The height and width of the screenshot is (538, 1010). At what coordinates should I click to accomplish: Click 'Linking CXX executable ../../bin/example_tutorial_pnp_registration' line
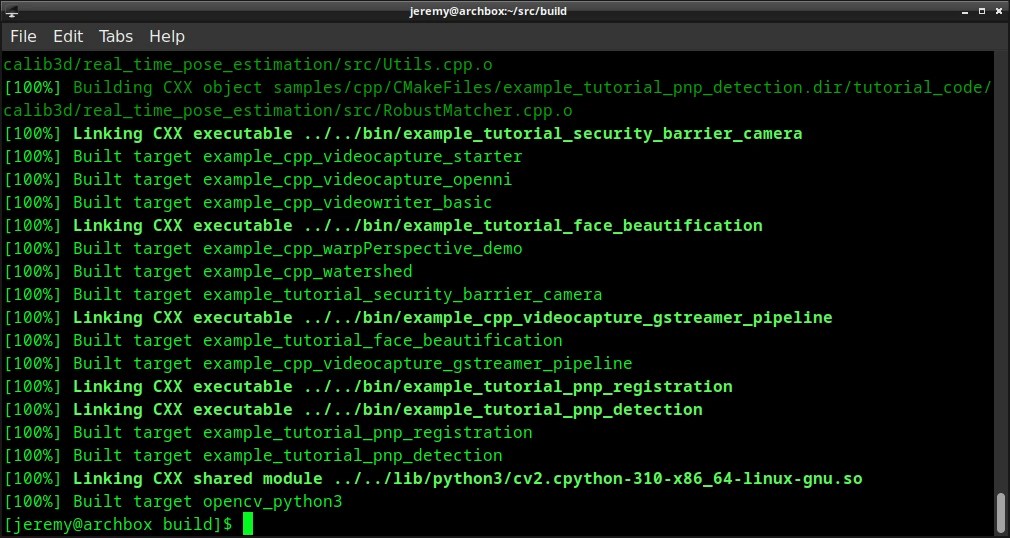(x=368, y=387)
